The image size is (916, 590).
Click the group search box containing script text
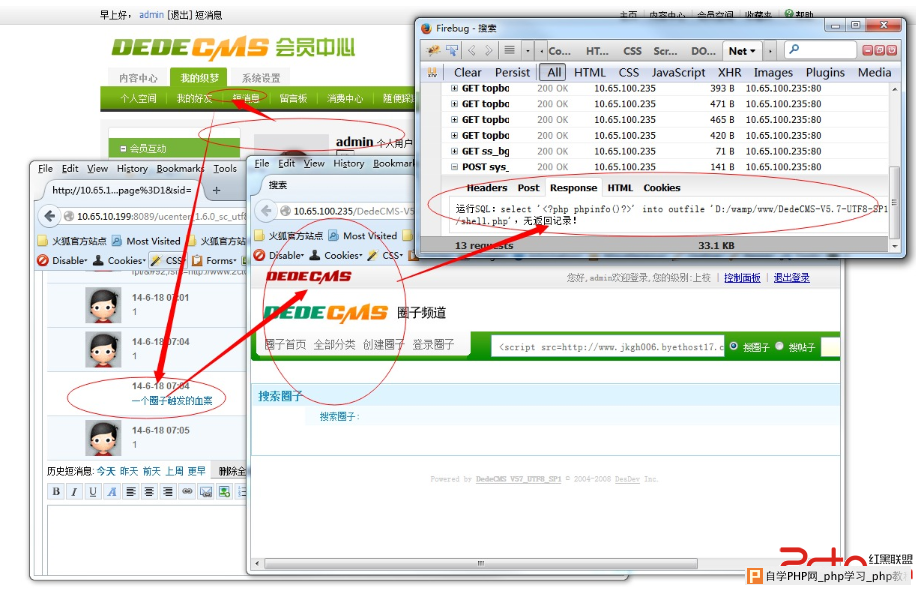click(608, 346)
